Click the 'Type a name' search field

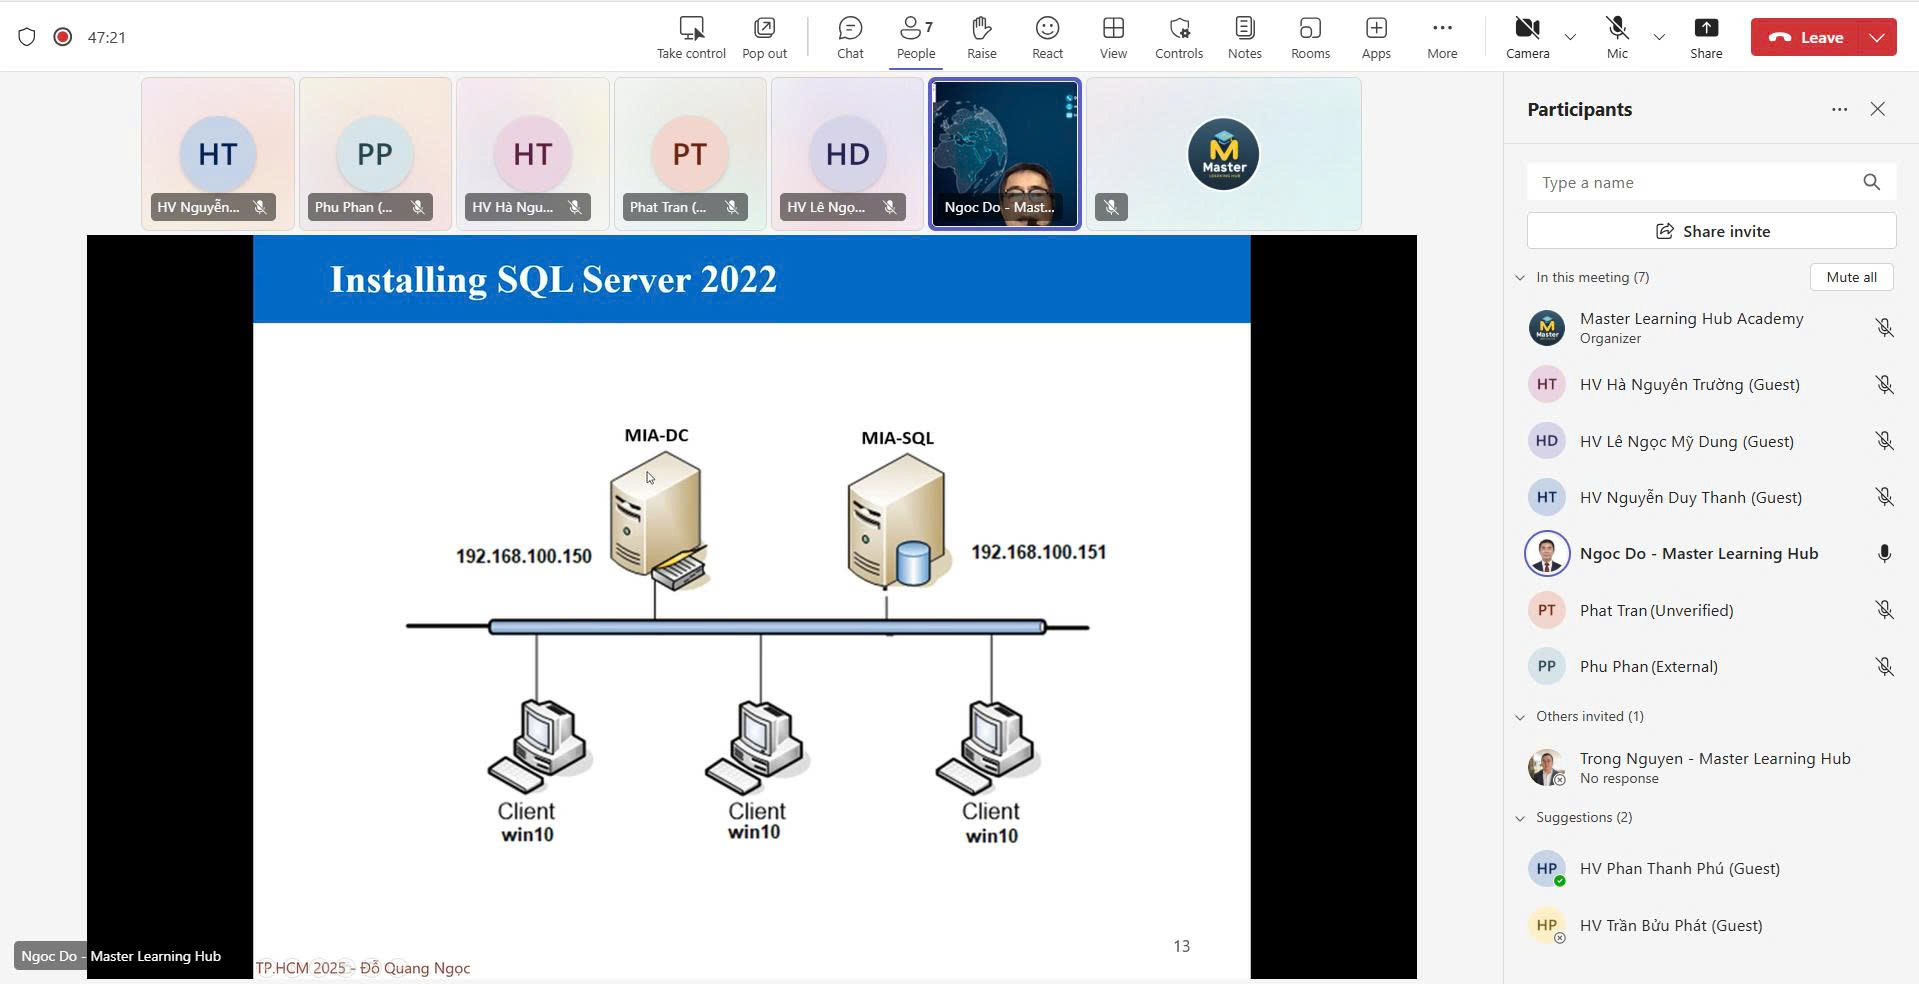tap(1695, 182)
